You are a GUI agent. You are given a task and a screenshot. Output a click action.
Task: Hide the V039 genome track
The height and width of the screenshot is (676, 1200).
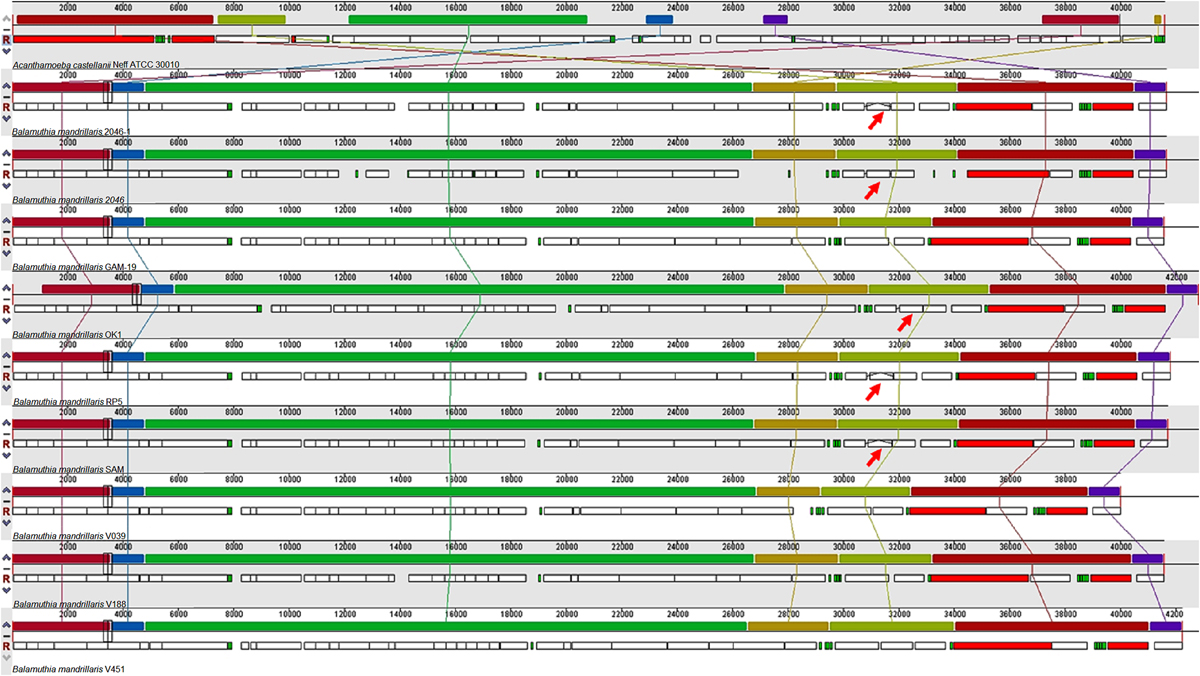pos(6,502)
